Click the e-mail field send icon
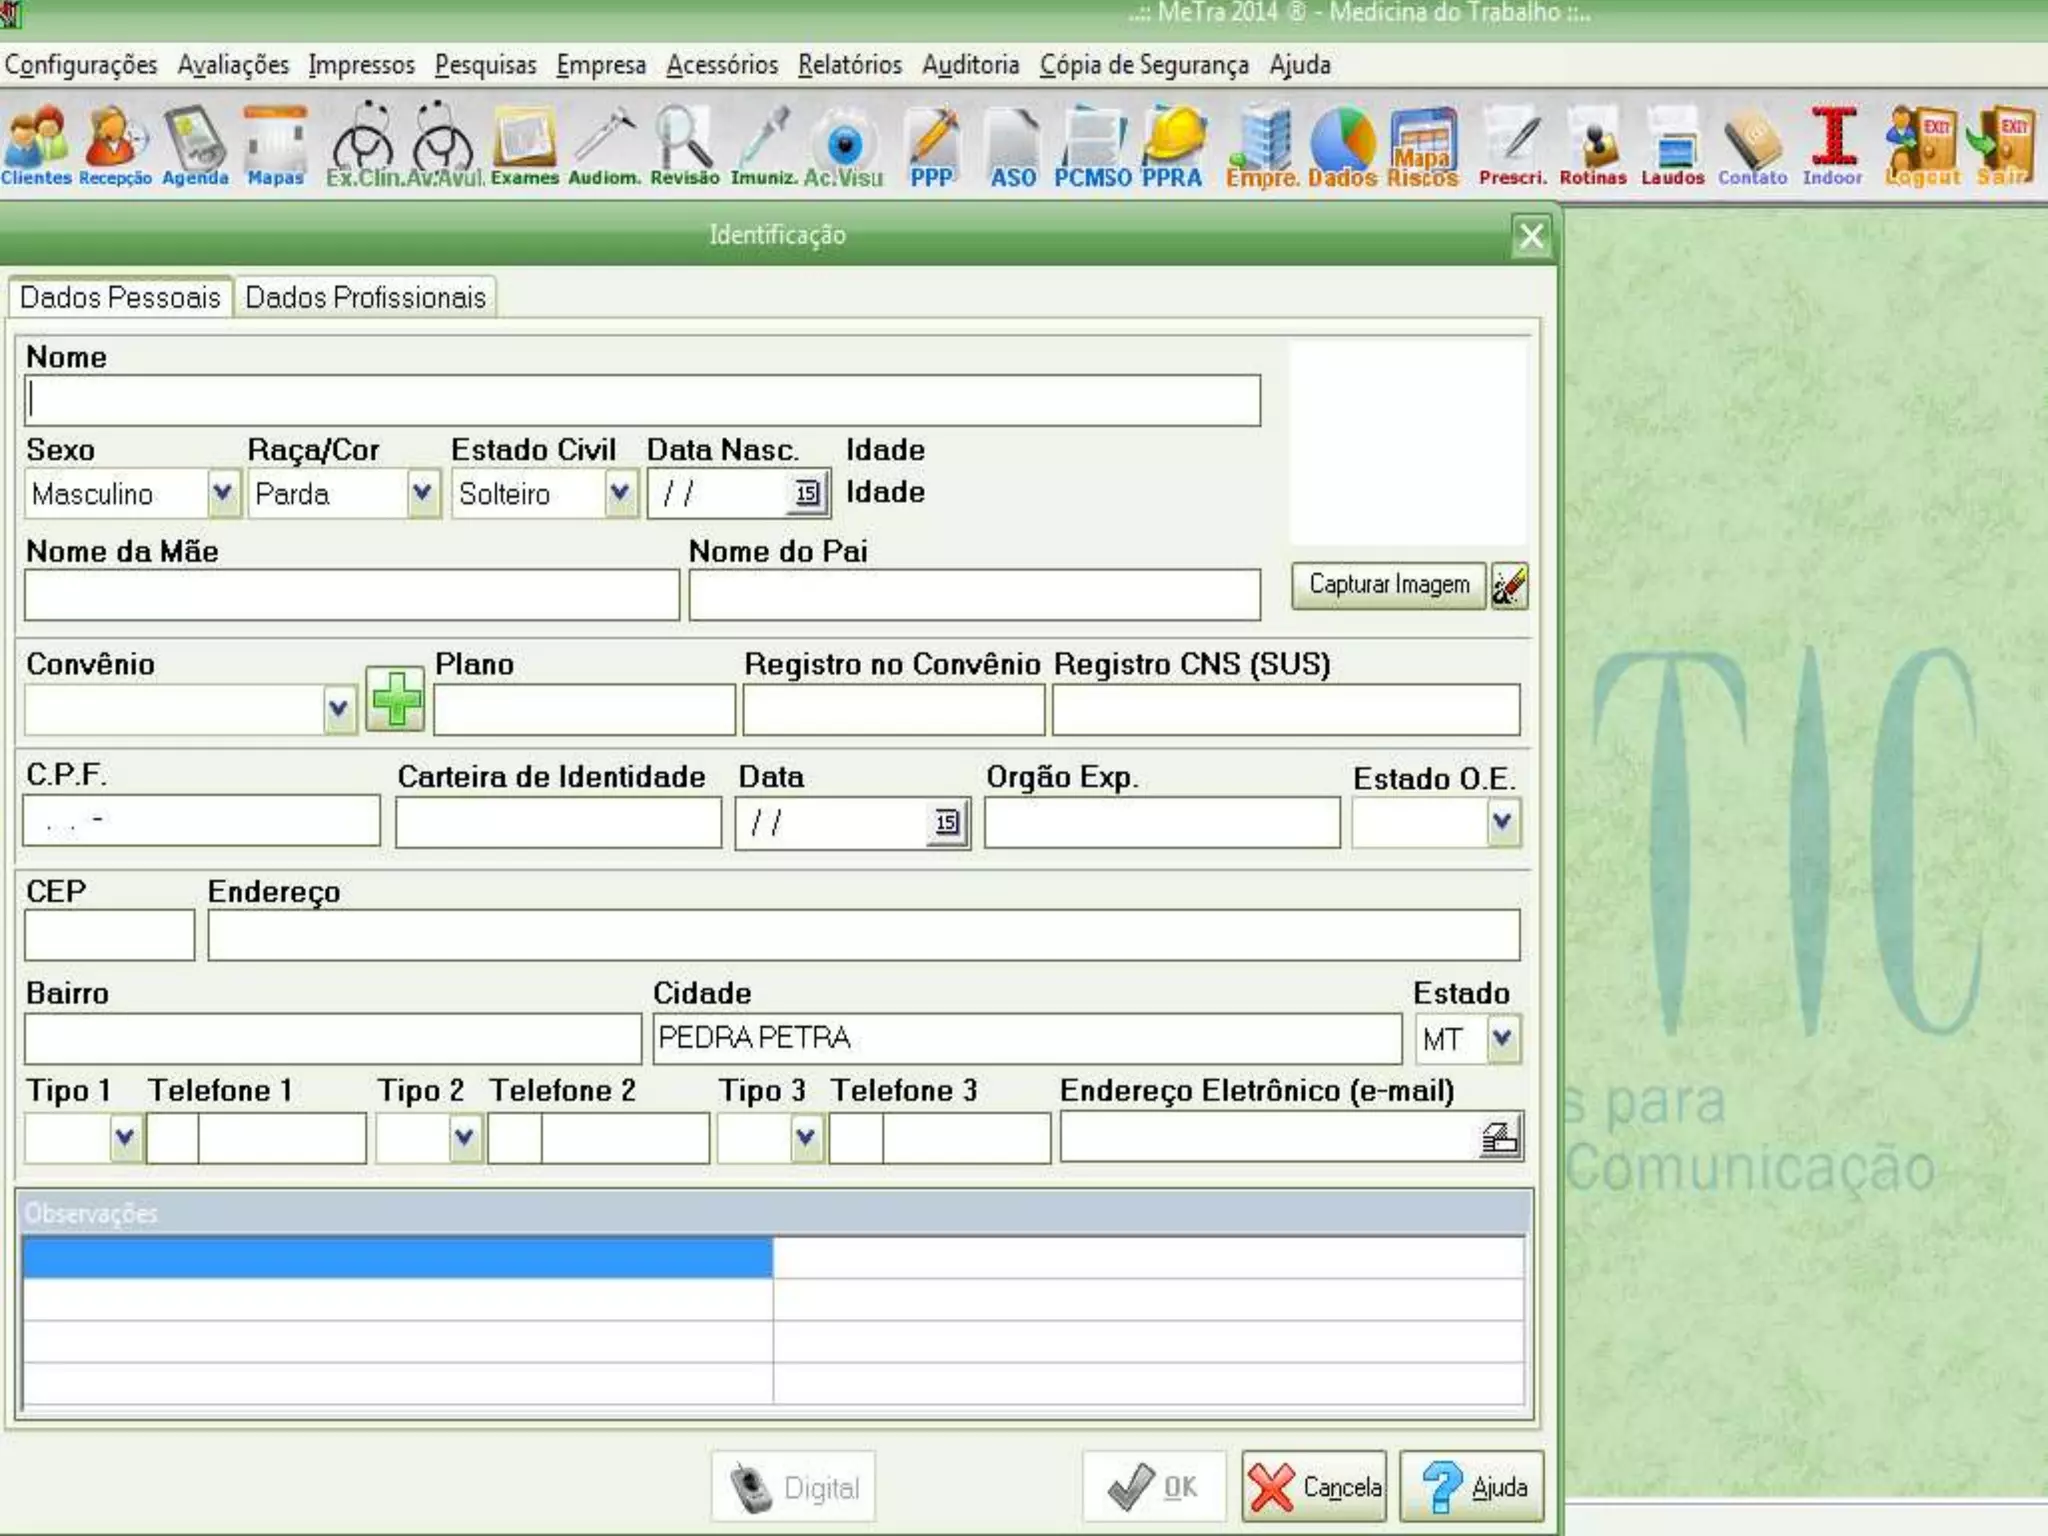The width and height of the screenshot is (2048, 1536). pyautogui.click(x=1499, y=1138)
